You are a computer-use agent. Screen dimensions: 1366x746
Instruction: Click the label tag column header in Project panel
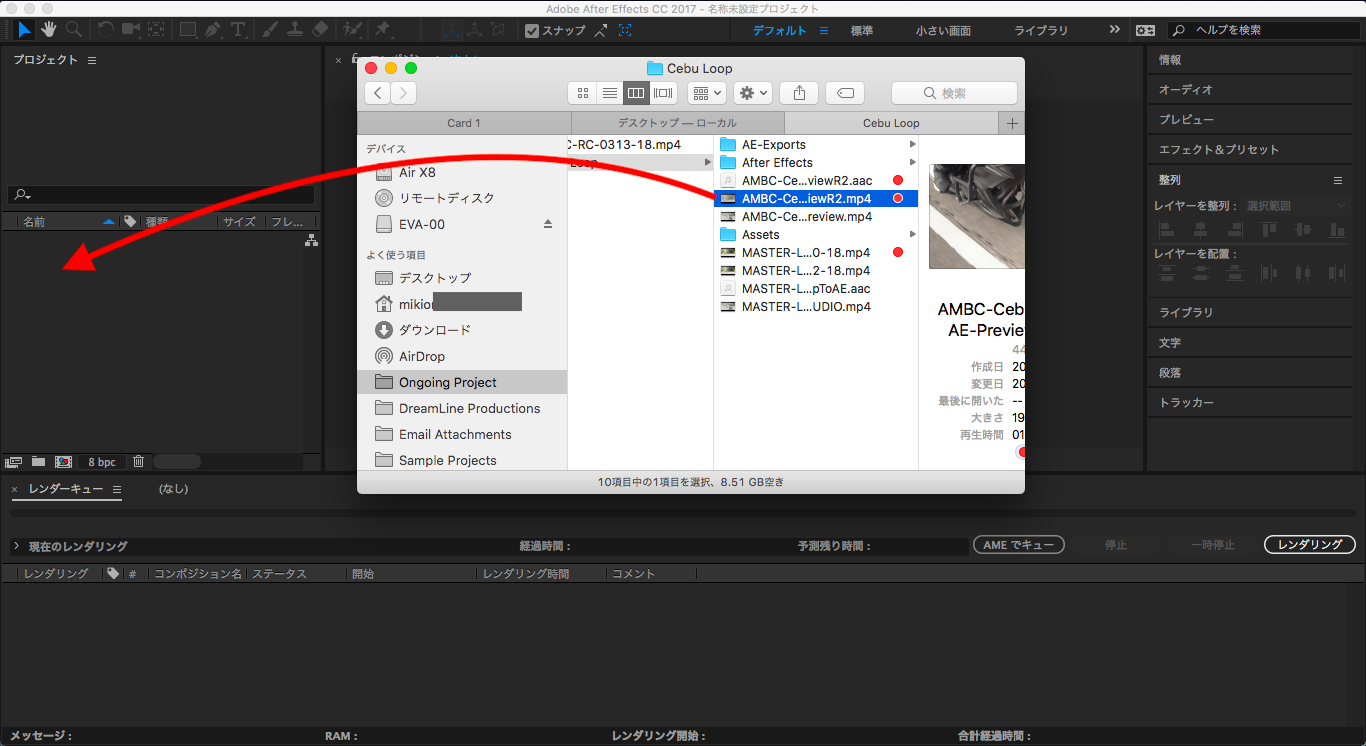coord(130,222)
